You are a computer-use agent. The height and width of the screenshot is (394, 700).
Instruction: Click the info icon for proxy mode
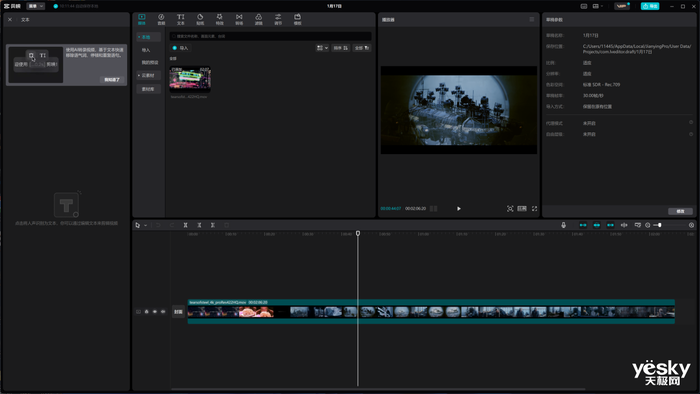point(691,122)
